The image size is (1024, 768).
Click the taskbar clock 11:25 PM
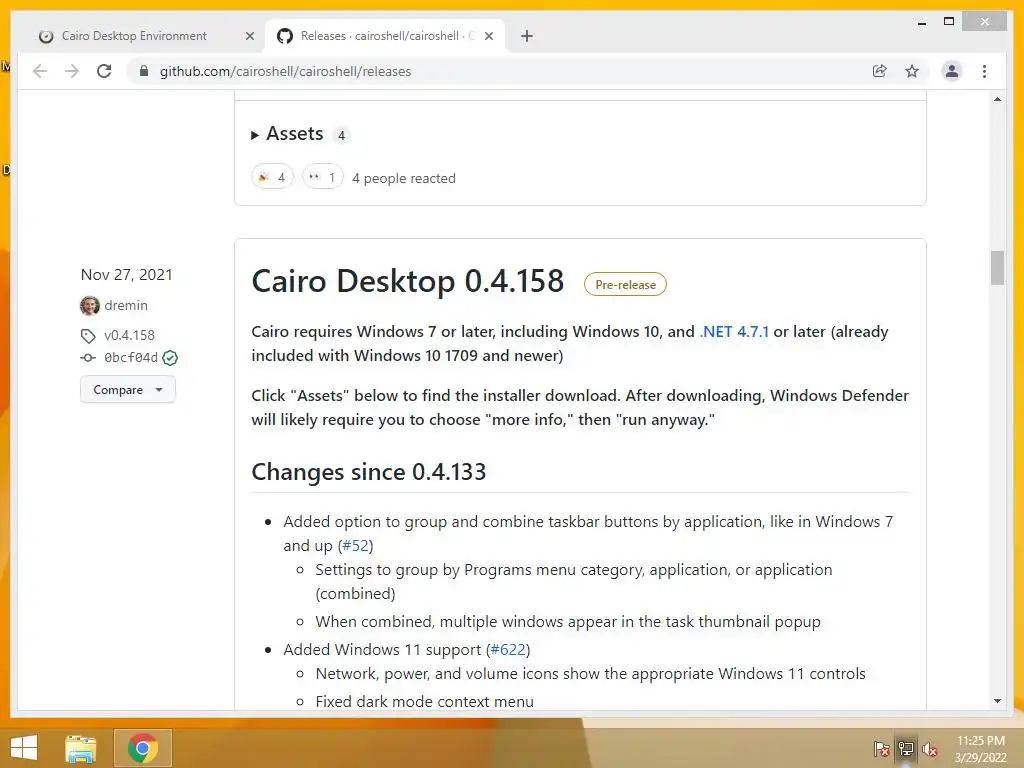[x=981, y=741]
